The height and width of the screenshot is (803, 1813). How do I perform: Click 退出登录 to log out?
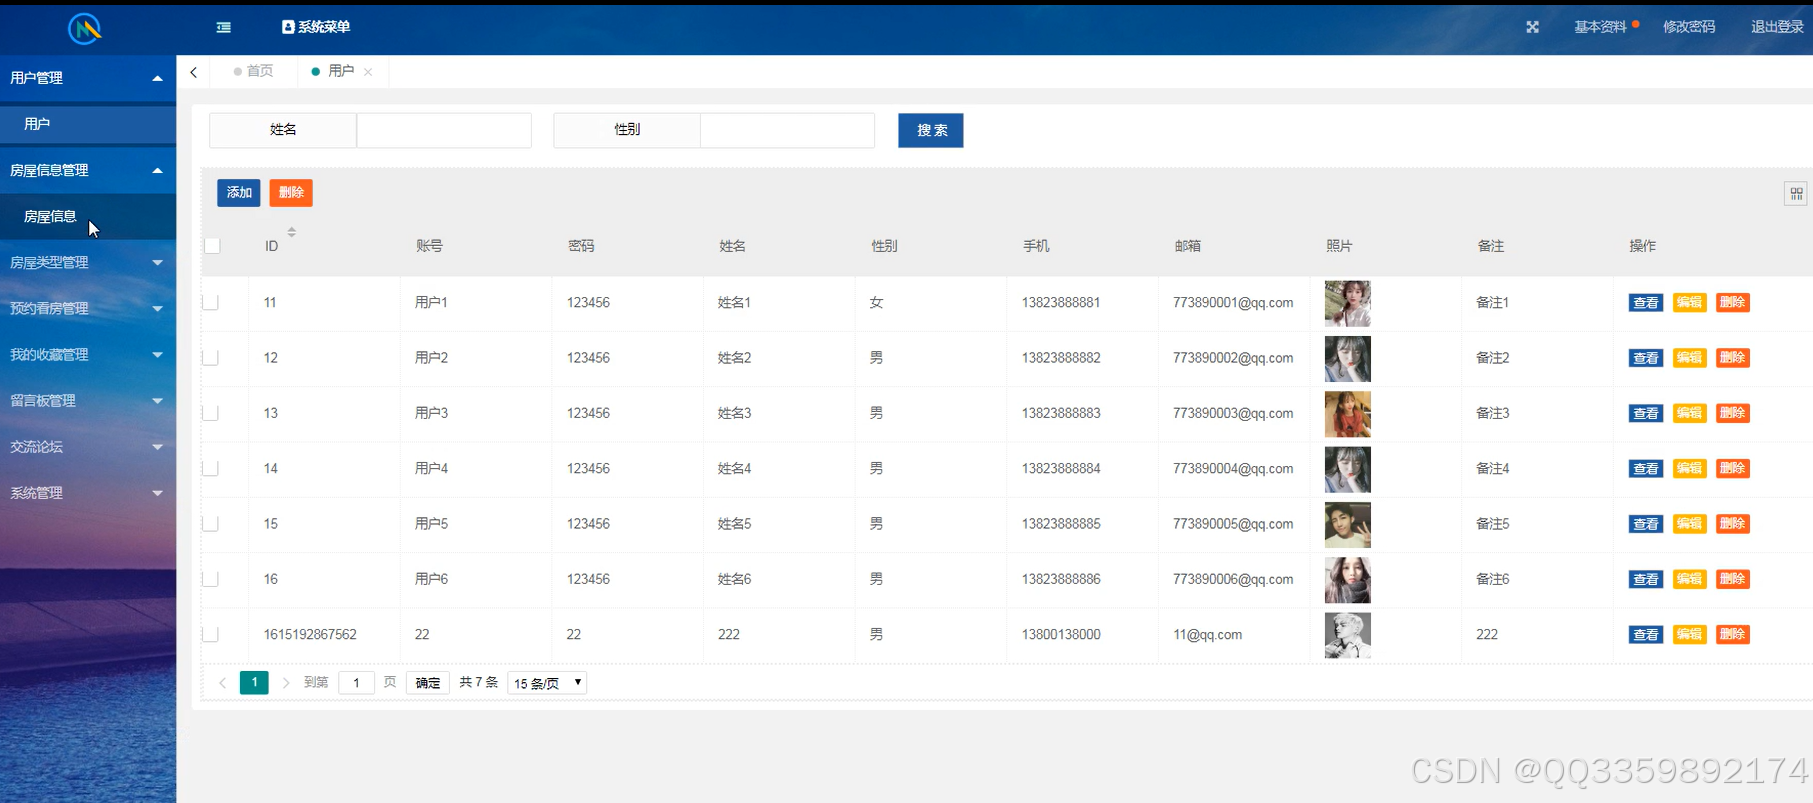point(1777,27)
